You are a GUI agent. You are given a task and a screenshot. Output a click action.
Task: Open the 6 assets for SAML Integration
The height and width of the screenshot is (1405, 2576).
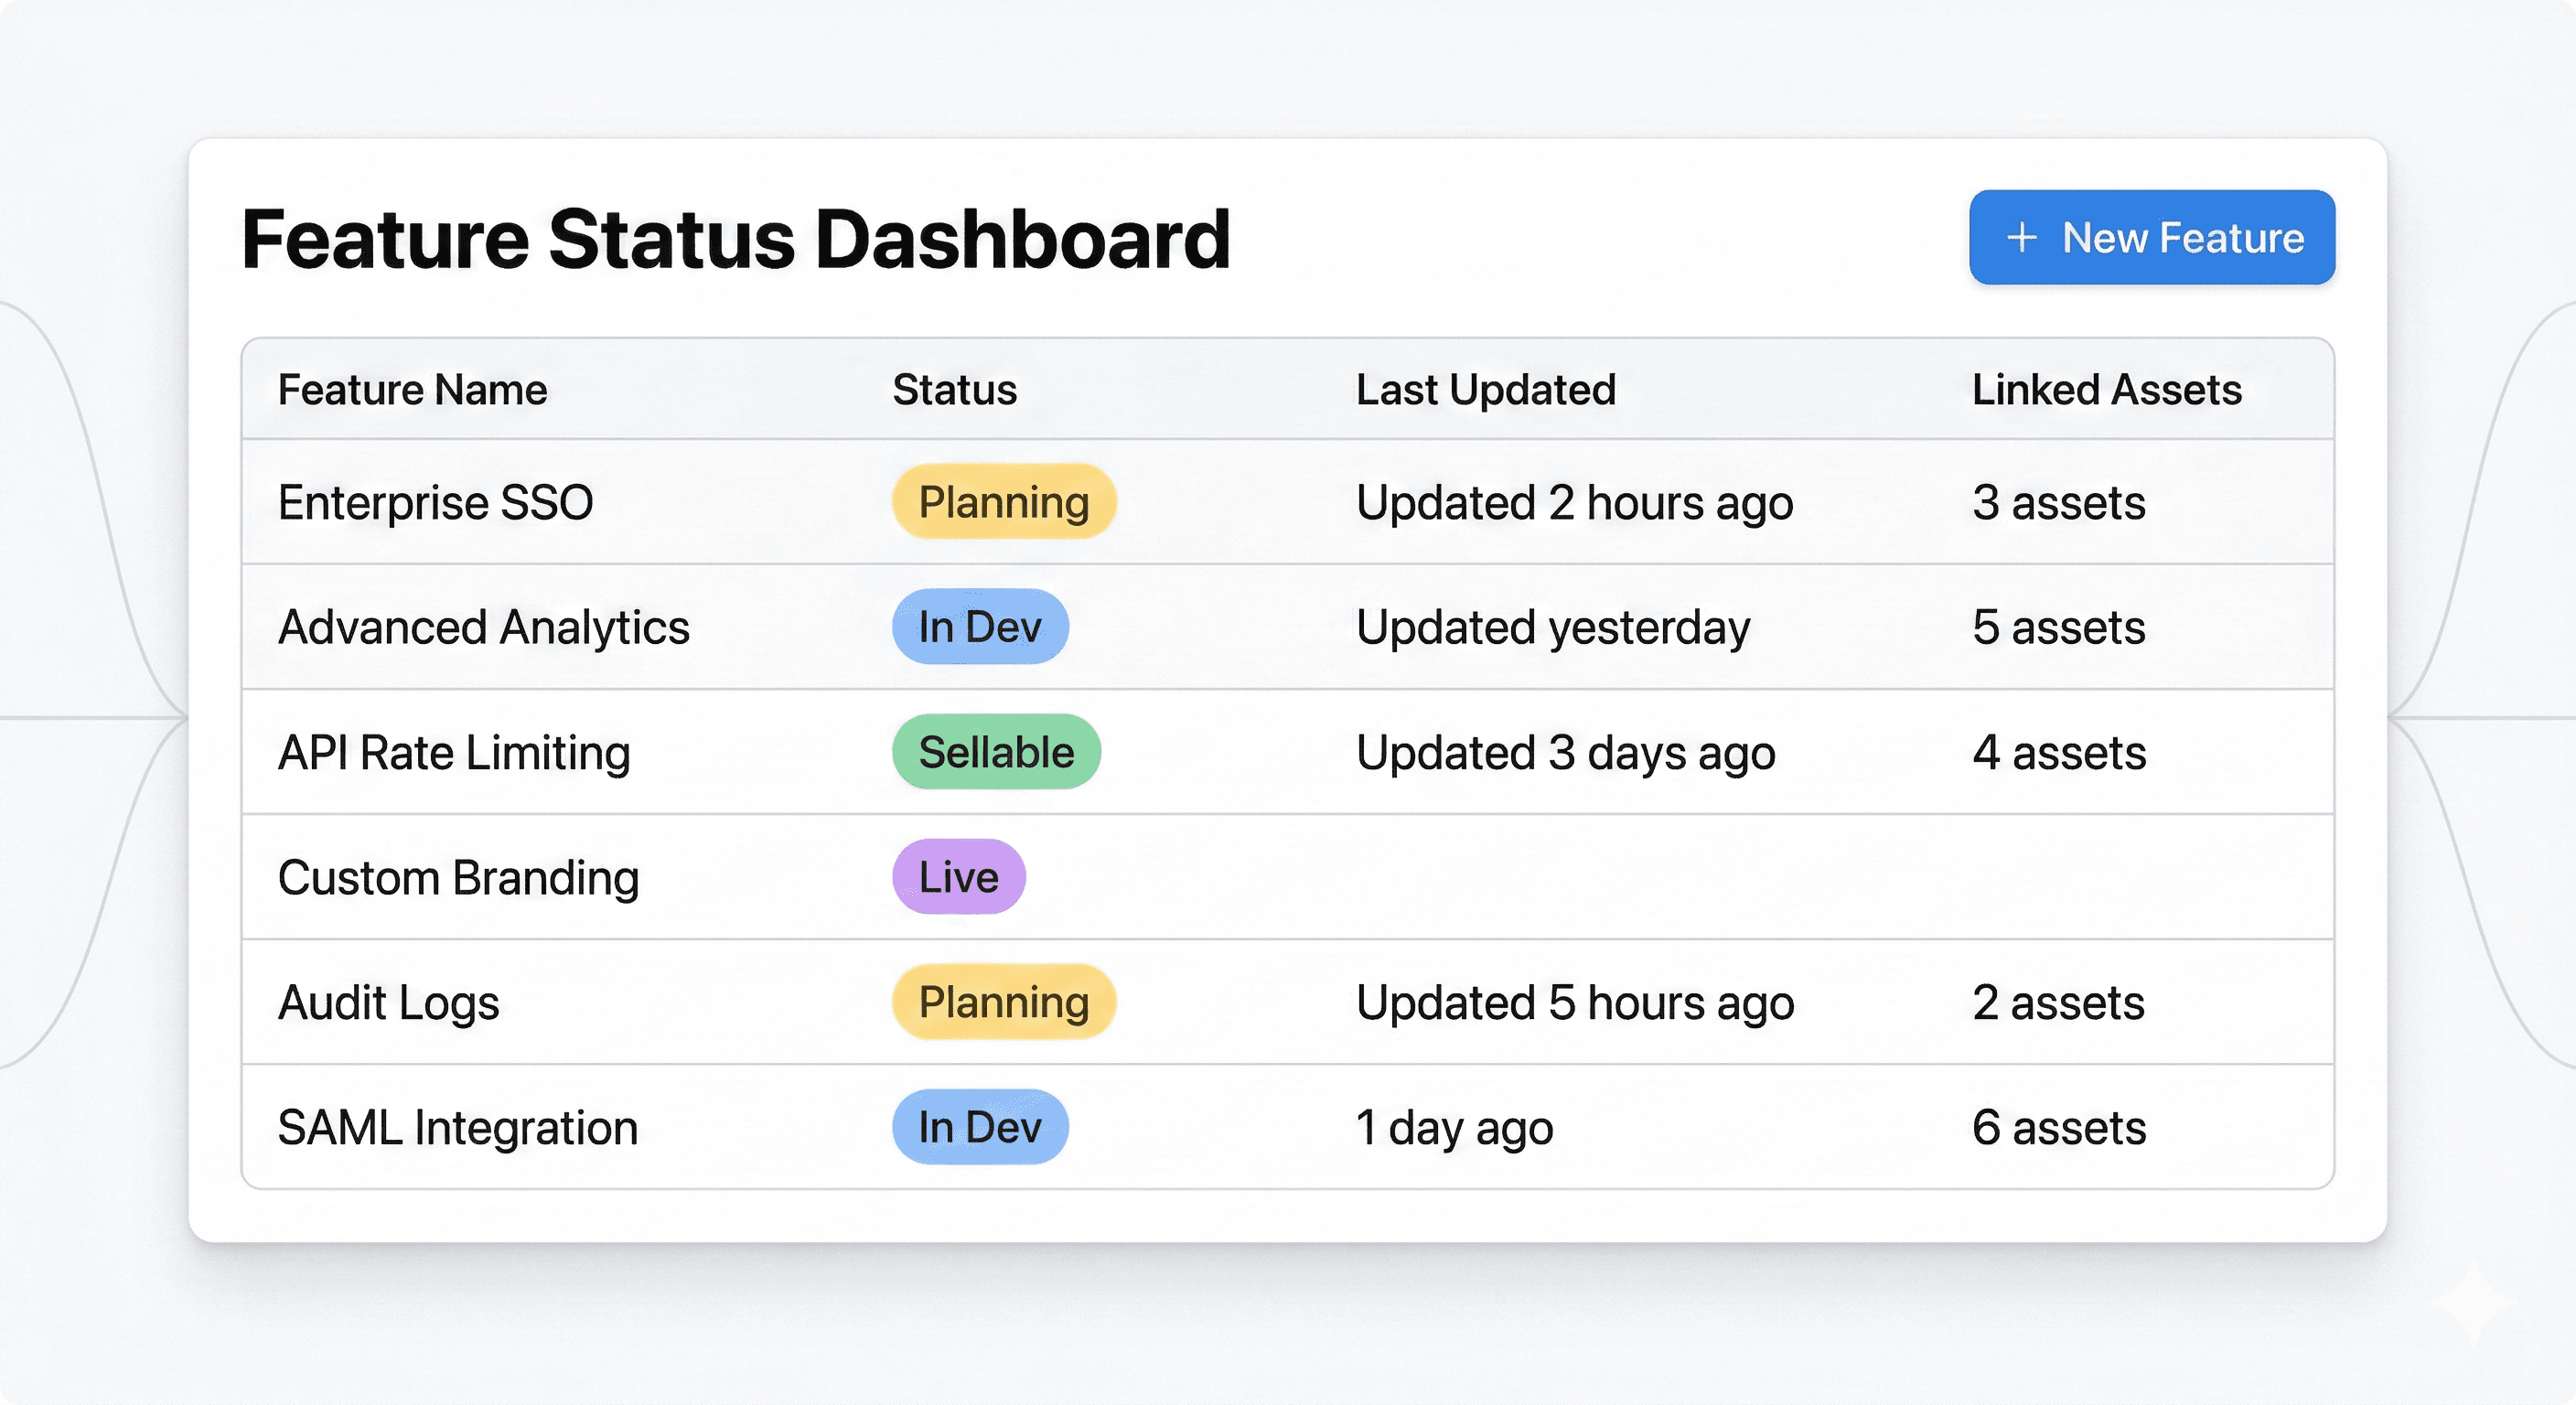2059,1127
